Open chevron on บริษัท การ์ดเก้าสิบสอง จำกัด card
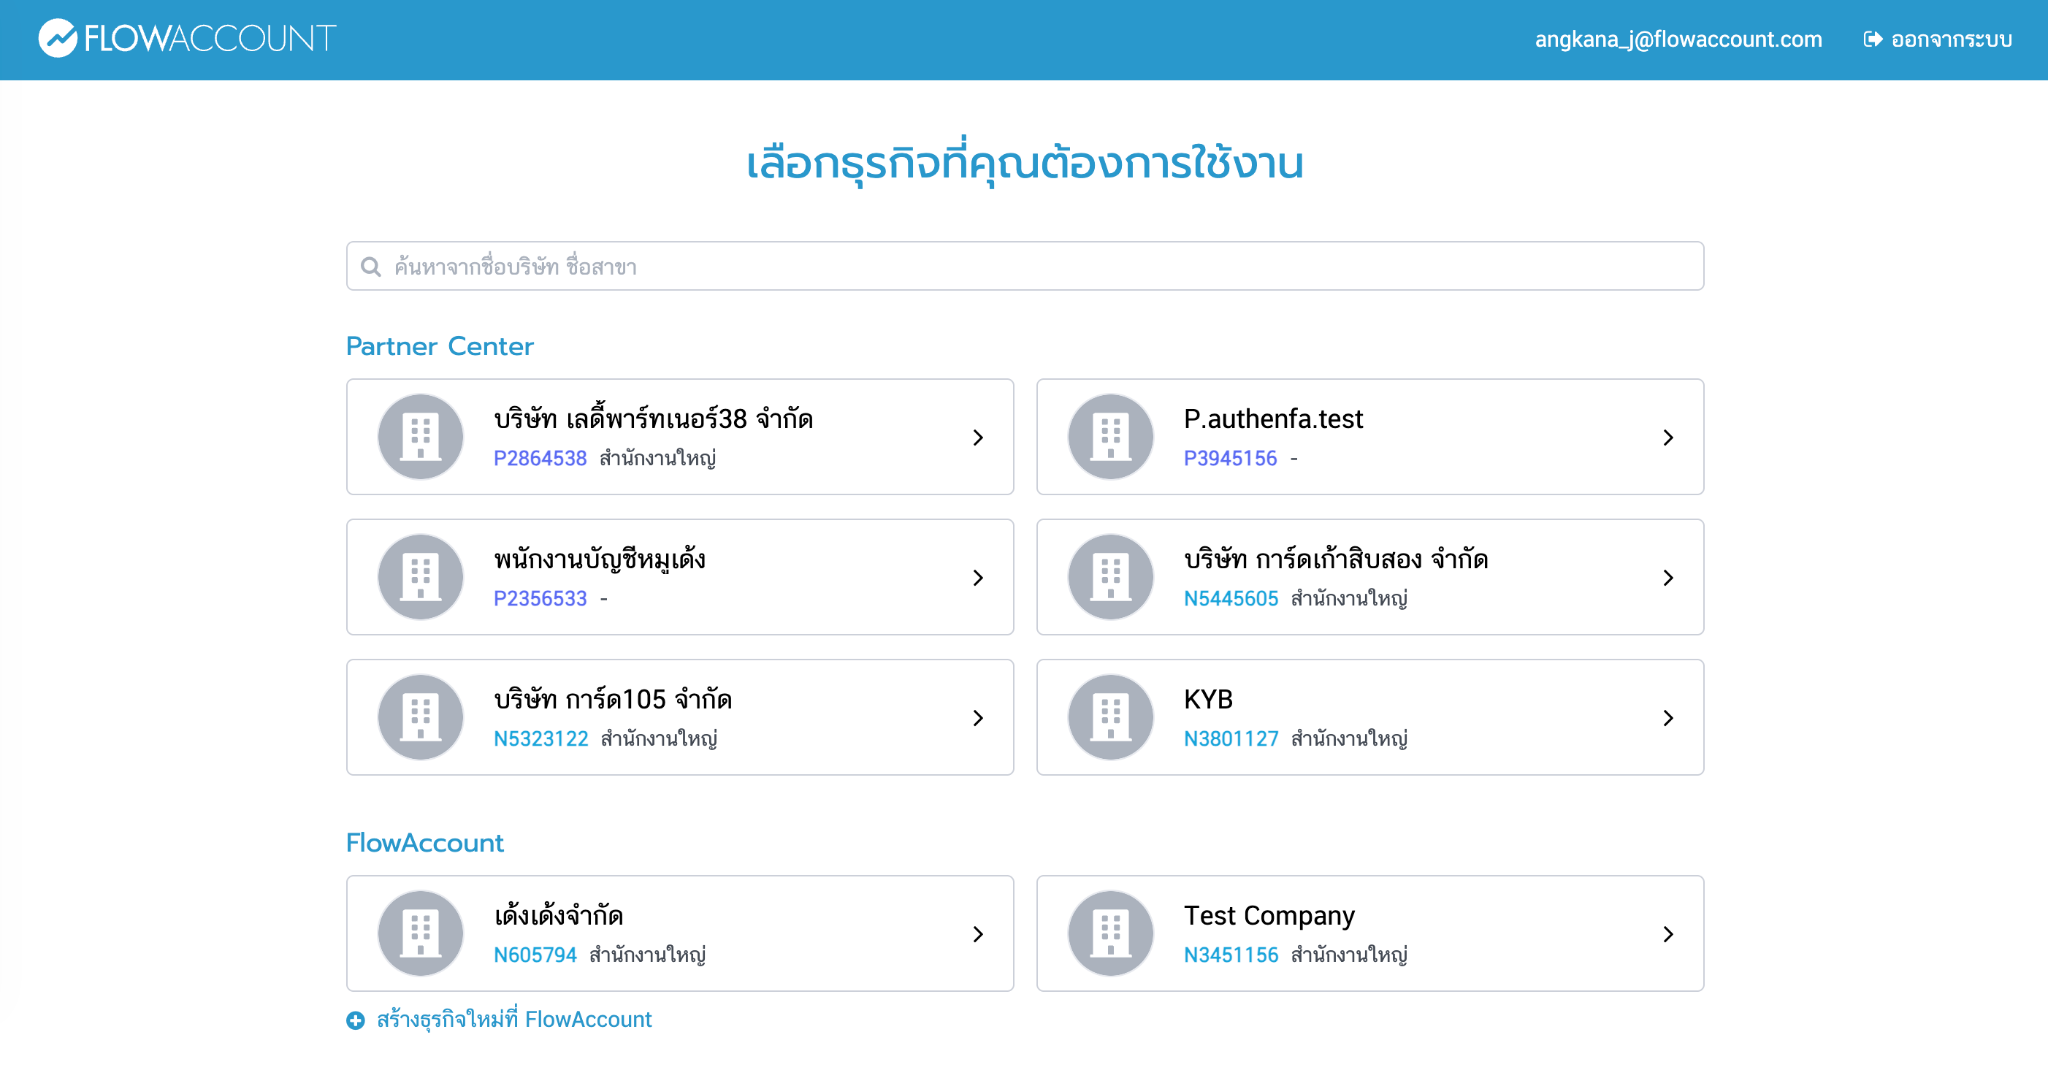The width and height of the screenshot is (2048, 1066). click(1668, 577)
